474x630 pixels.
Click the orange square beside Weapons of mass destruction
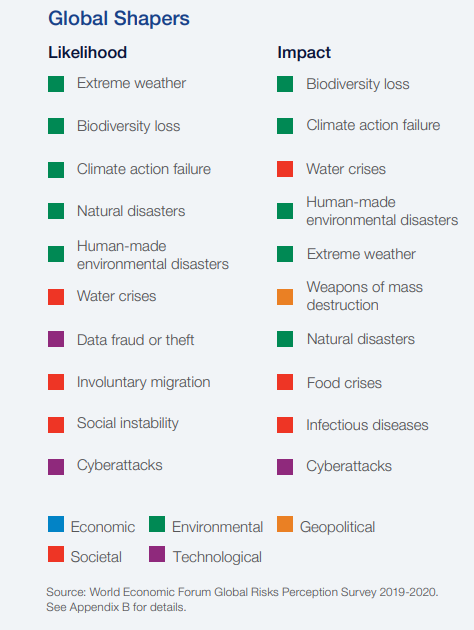pos(285,297)
